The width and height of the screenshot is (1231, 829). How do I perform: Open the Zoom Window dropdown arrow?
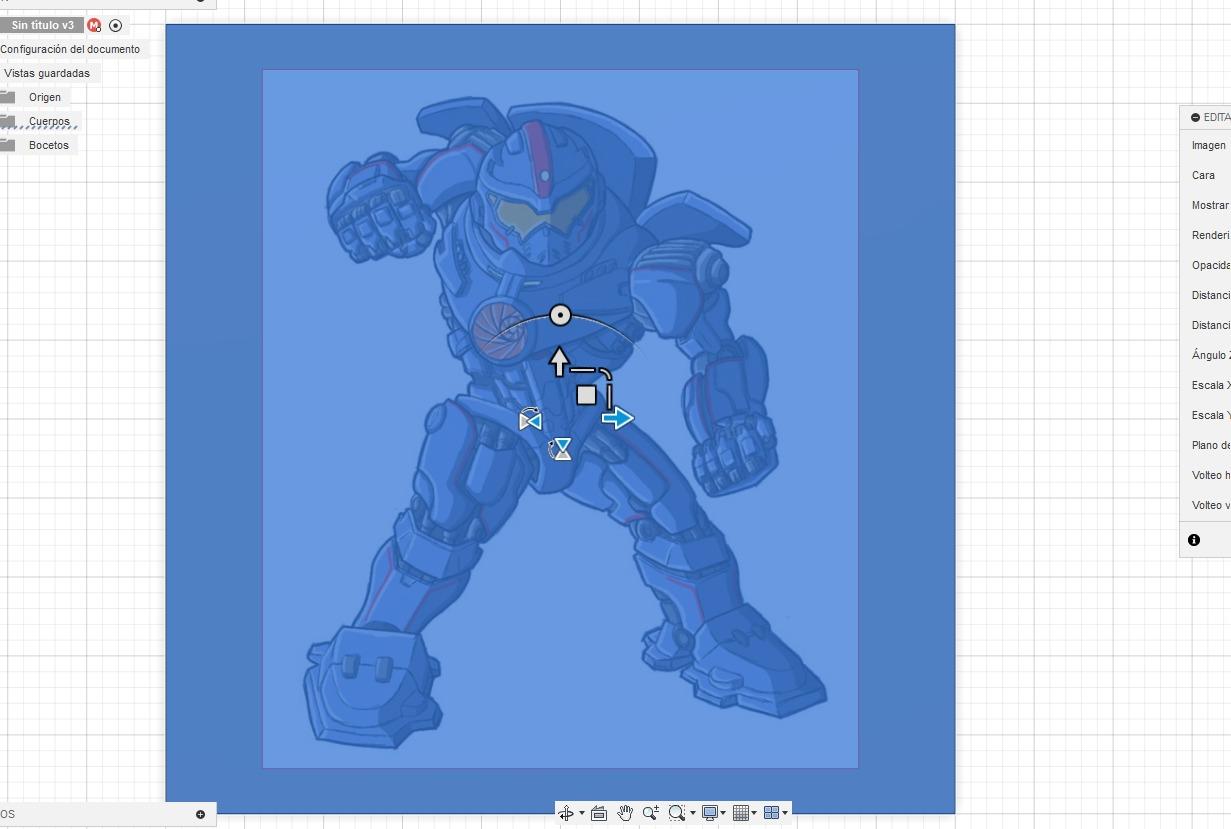[x=693, y=813]
